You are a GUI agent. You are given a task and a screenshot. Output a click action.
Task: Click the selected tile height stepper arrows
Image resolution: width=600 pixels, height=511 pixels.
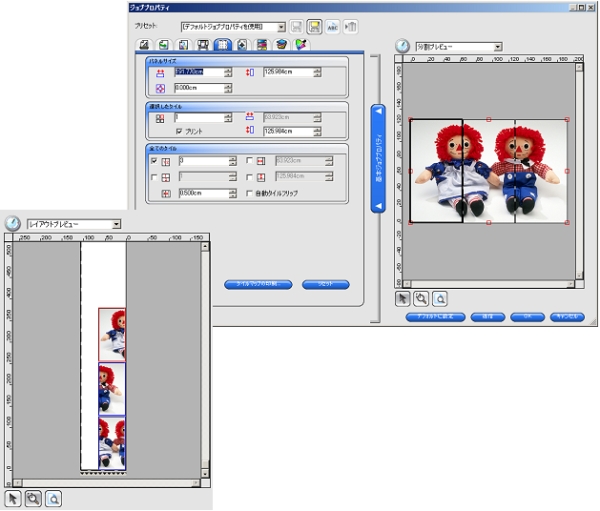pyautogui.click(x=317, y=131)
